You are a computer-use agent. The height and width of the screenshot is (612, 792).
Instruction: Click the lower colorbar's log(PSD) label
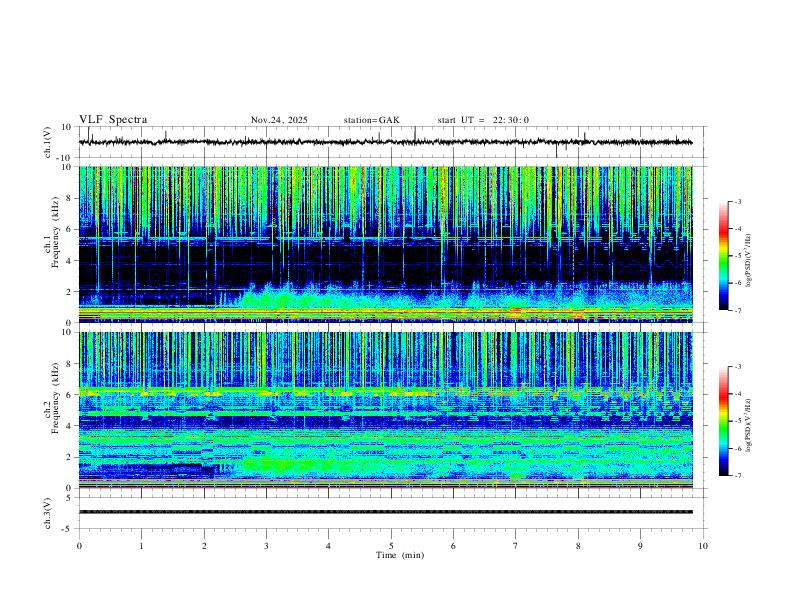748,425
